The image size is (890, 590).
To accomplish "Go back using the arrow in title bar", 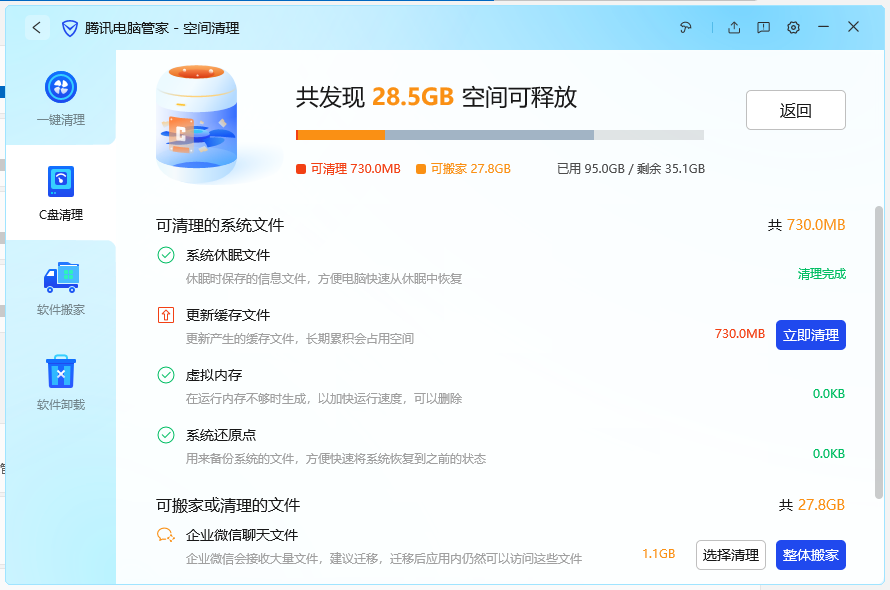I will (x=37, y=28).
